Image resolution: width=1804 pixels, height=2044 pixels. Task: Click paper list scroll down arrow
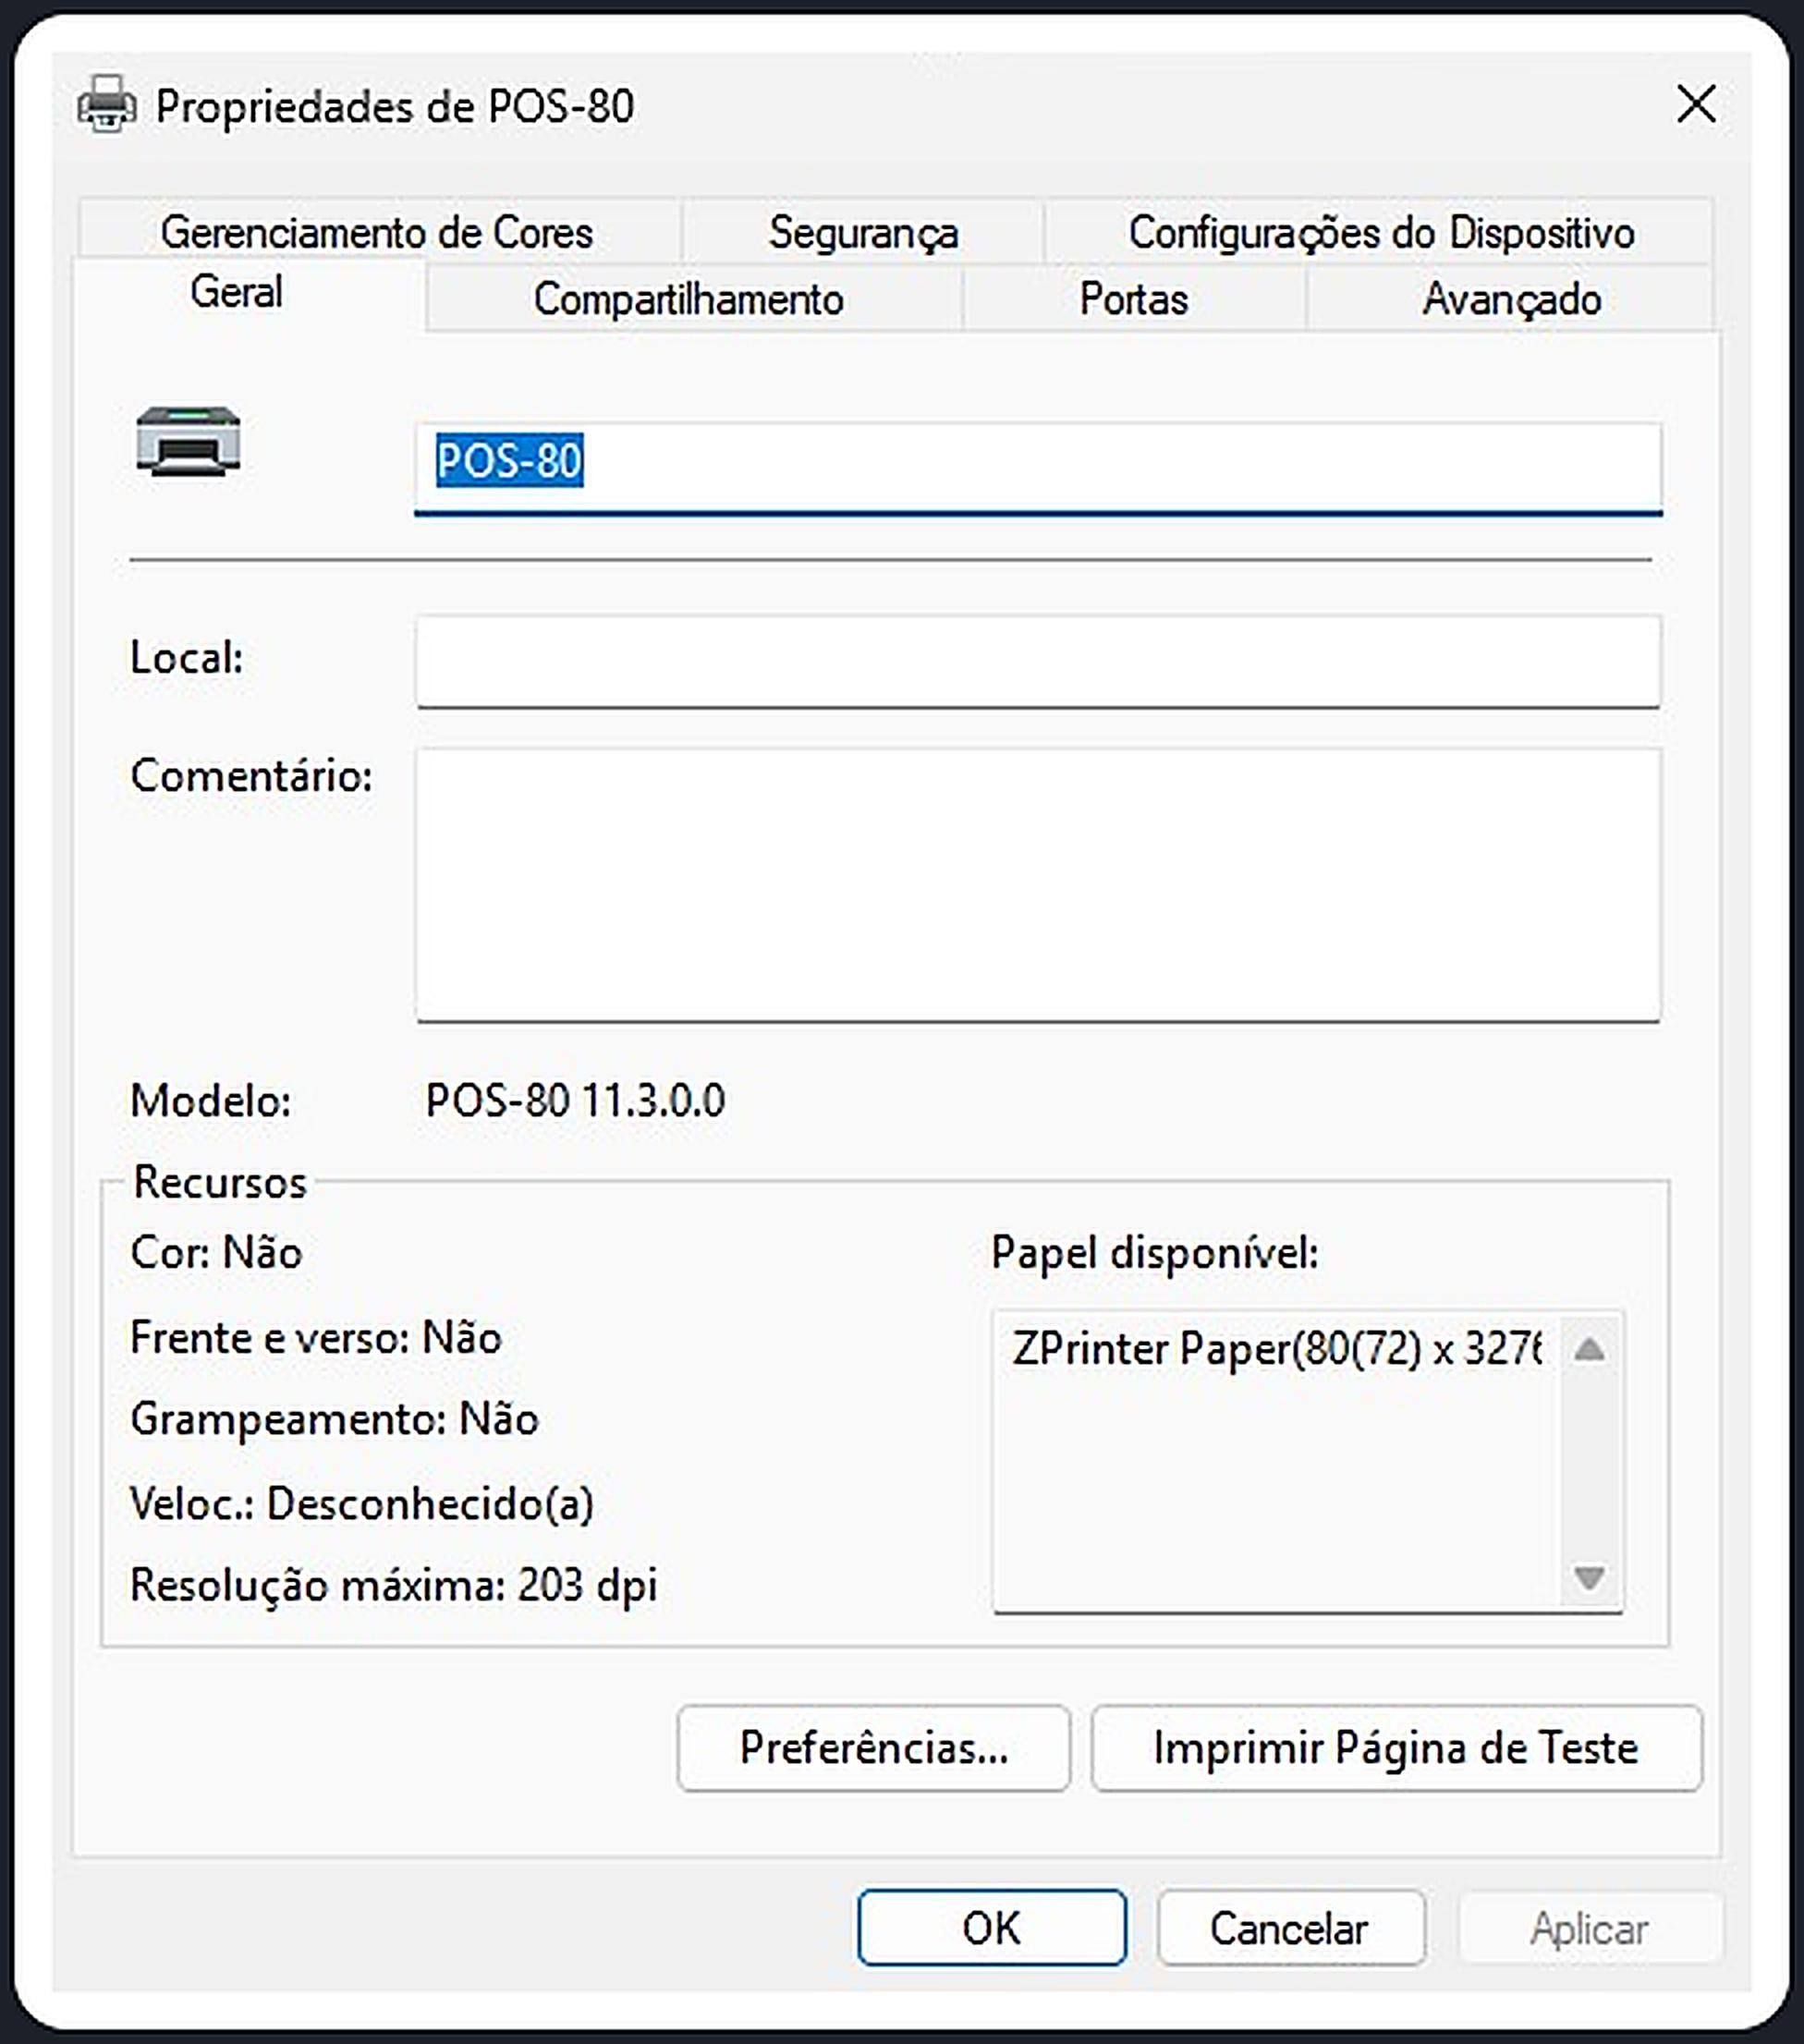(1589, 1578)
